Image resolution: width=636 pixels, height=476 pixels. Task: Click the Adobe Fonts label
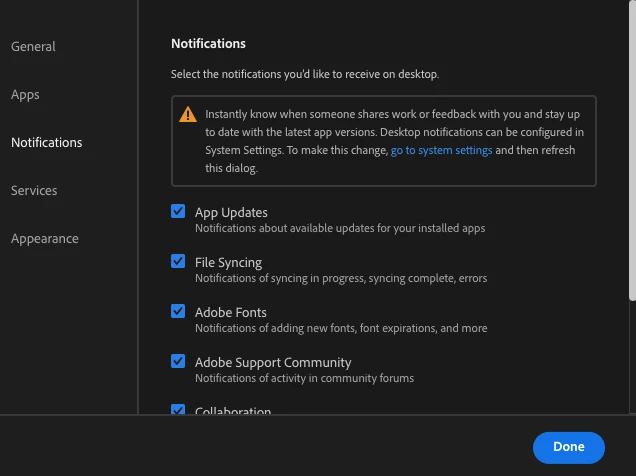tap(231, 313)
